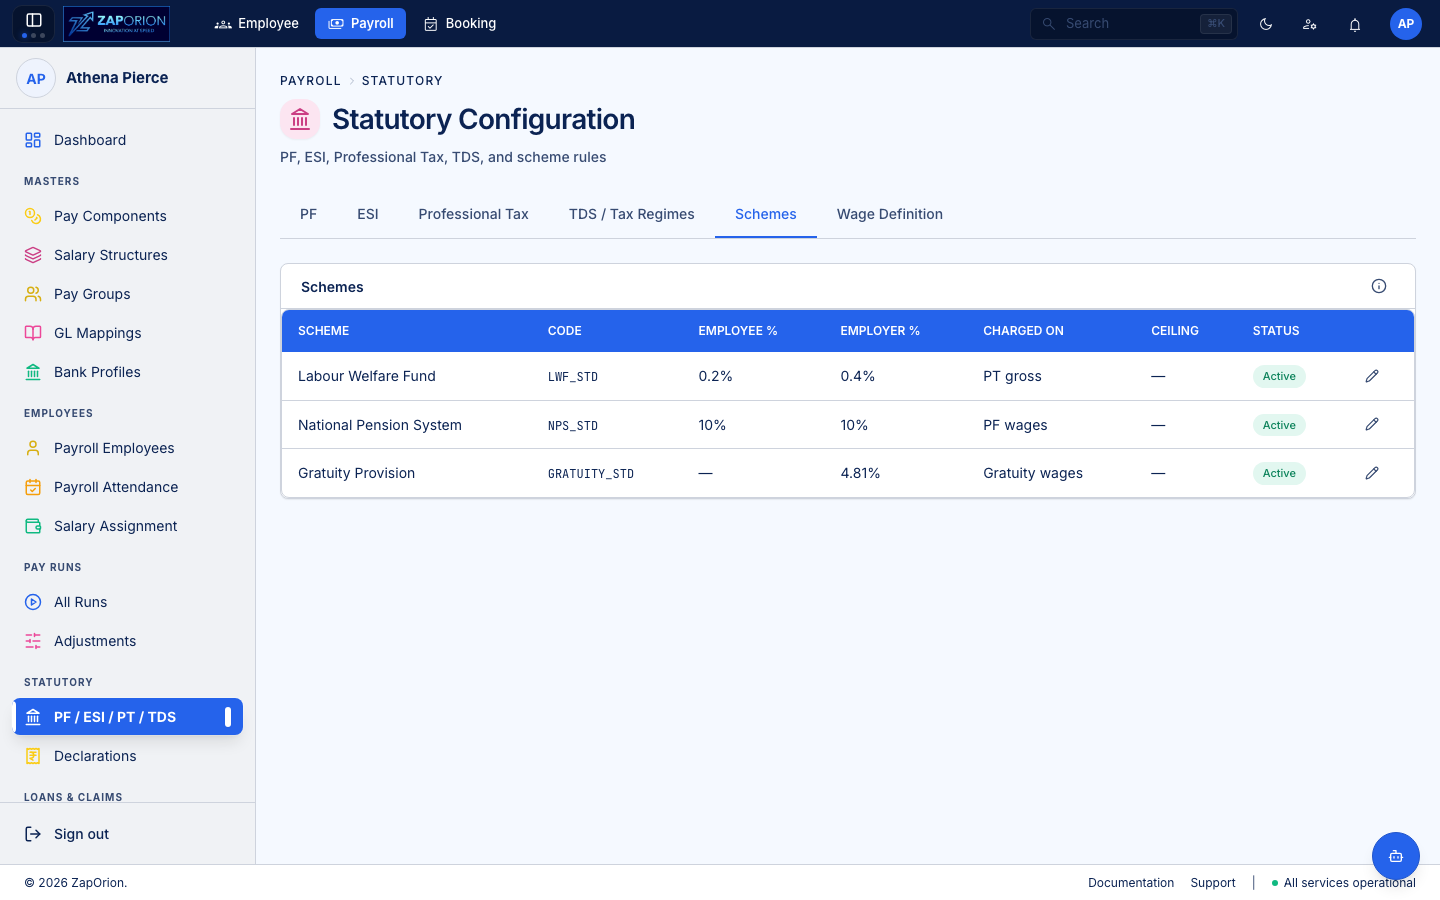Go to Dashboard
This screenshot has width=1440, height=900.
pyautogui.click(x=128, y=140)
